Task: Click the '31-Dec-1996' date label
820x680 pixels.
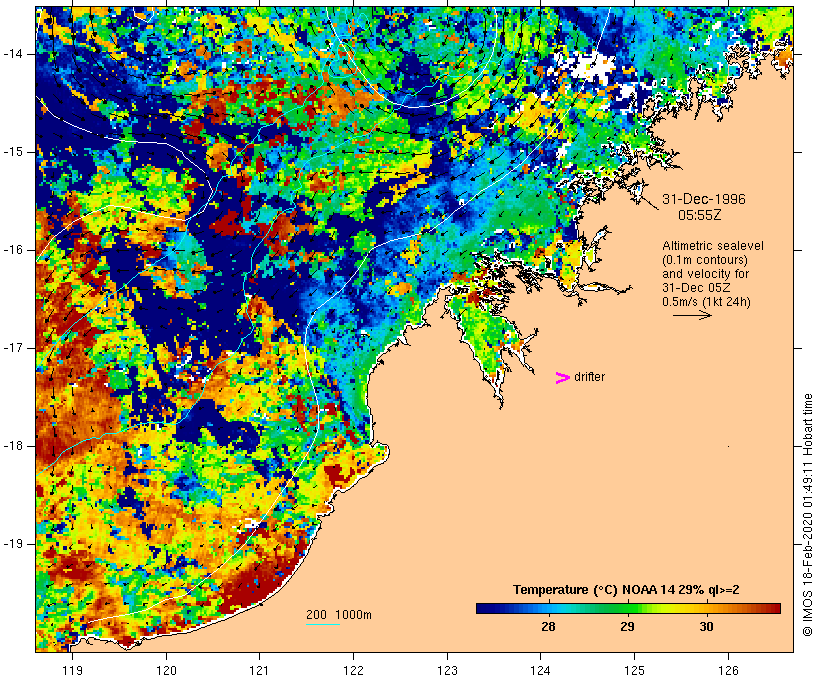Action: tap(704, 199)
